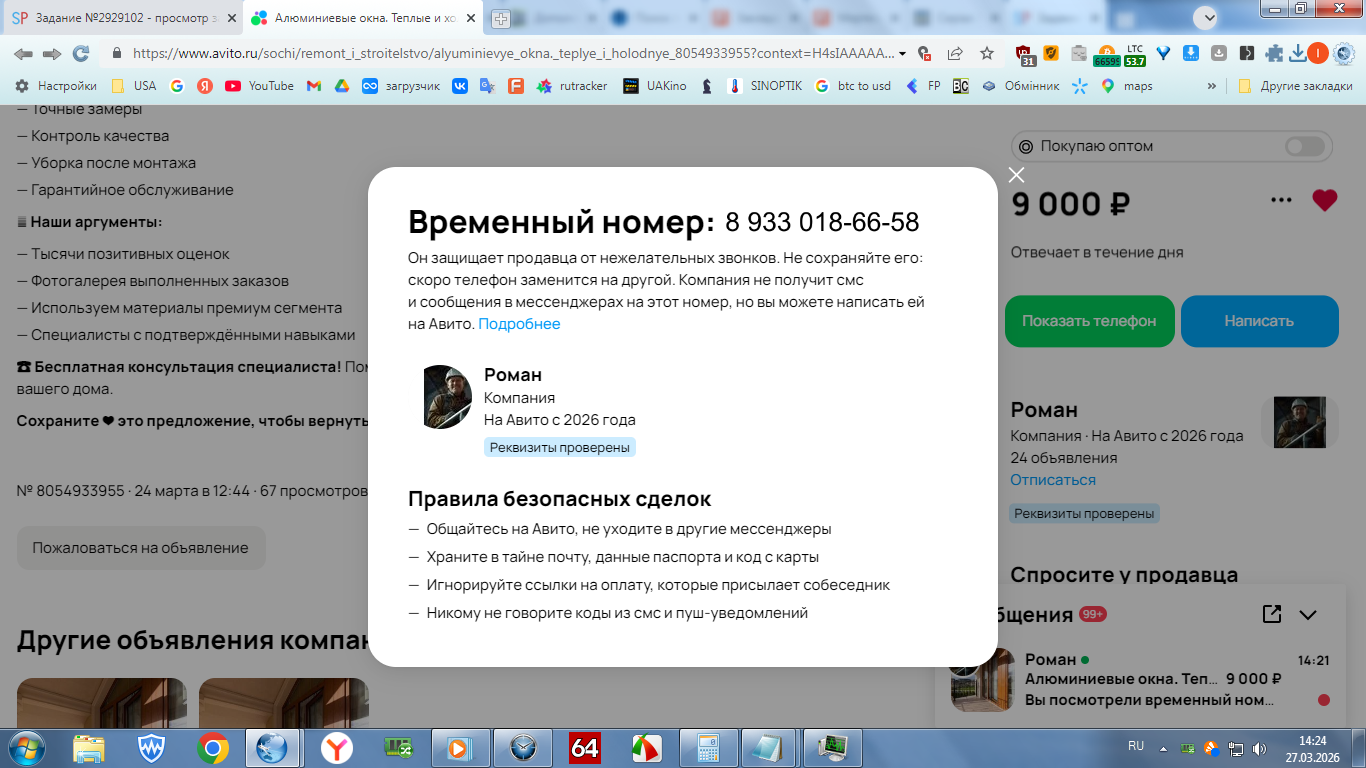
Task: Click the share page icon in address bar
Action: [x=955, y=53]
